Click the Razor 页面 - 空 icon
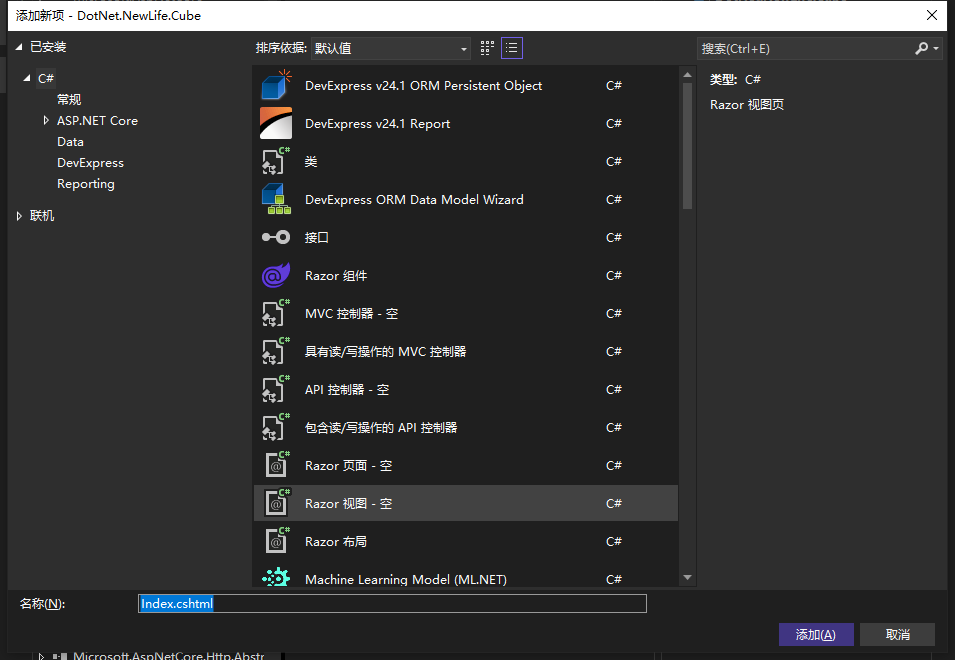Image resolution: width=955 pixels, height=660 pixels. (x=278, y=465)
